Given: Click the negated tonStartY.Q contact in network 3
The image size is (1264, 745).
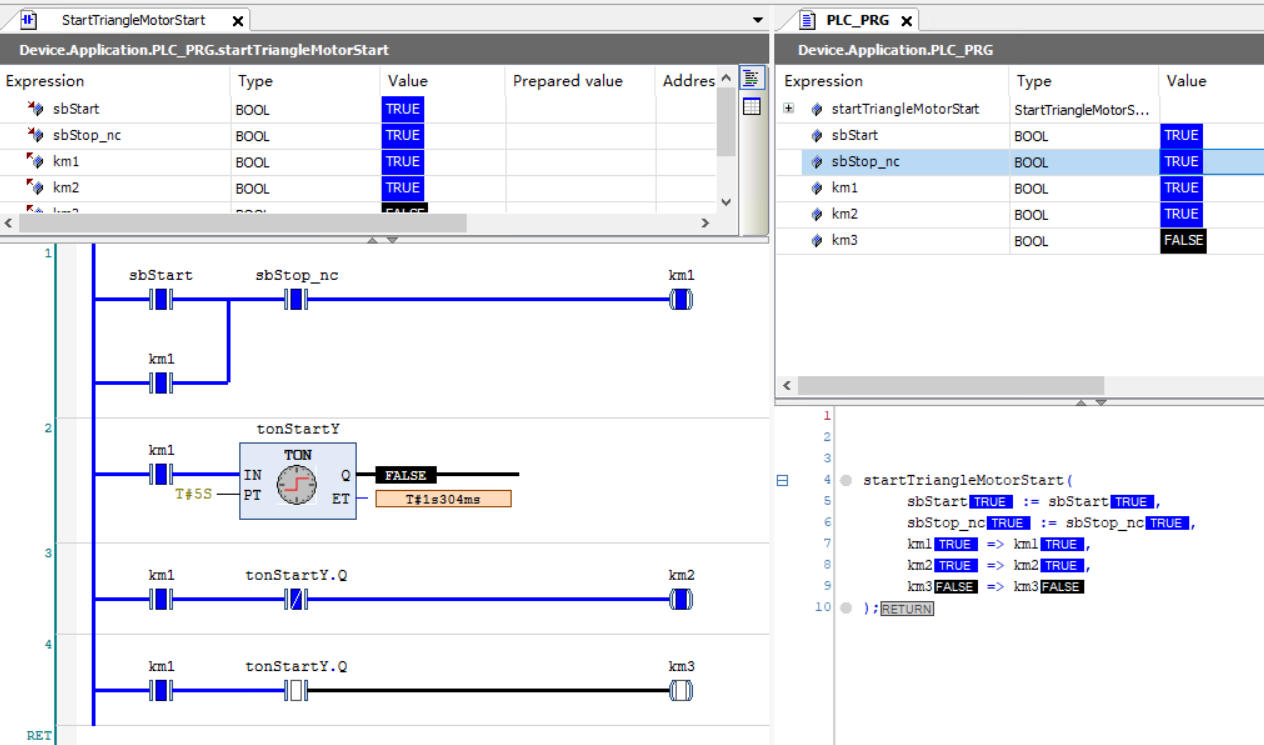Looking at the screenshot, I should (x=296, y=599).
